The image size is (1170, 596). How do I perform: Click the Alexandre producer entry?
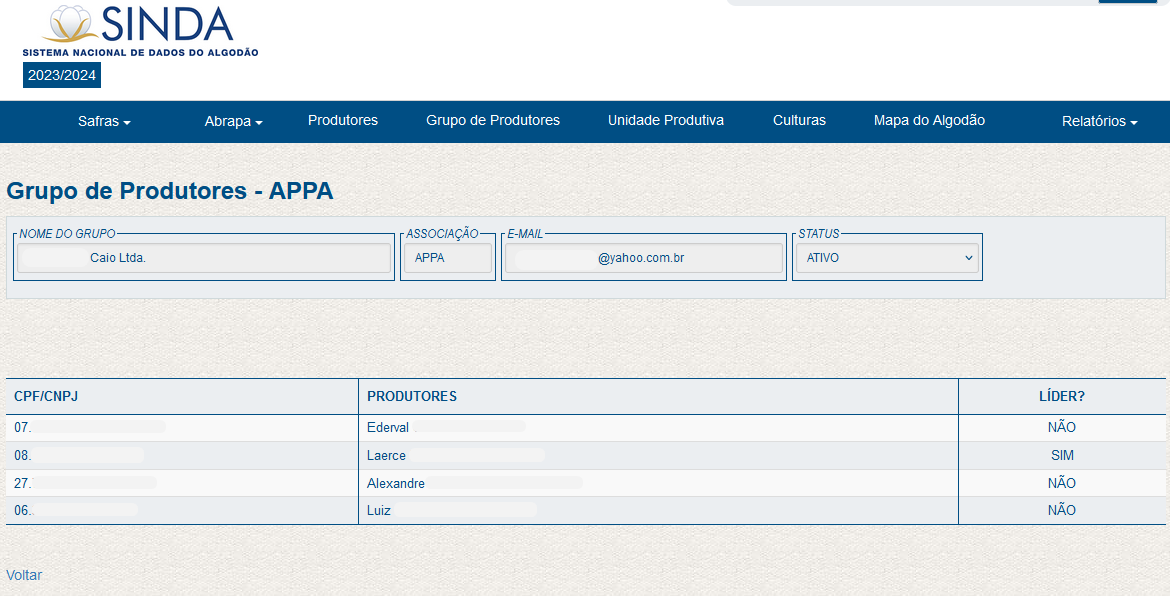pos(396,484)
